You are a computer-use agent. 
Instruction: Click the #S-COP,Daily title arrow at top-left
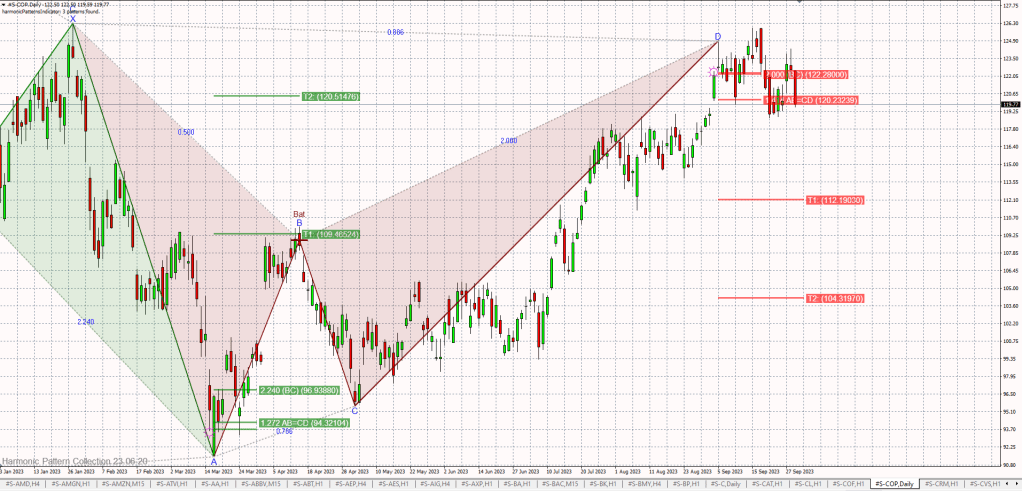3,4
